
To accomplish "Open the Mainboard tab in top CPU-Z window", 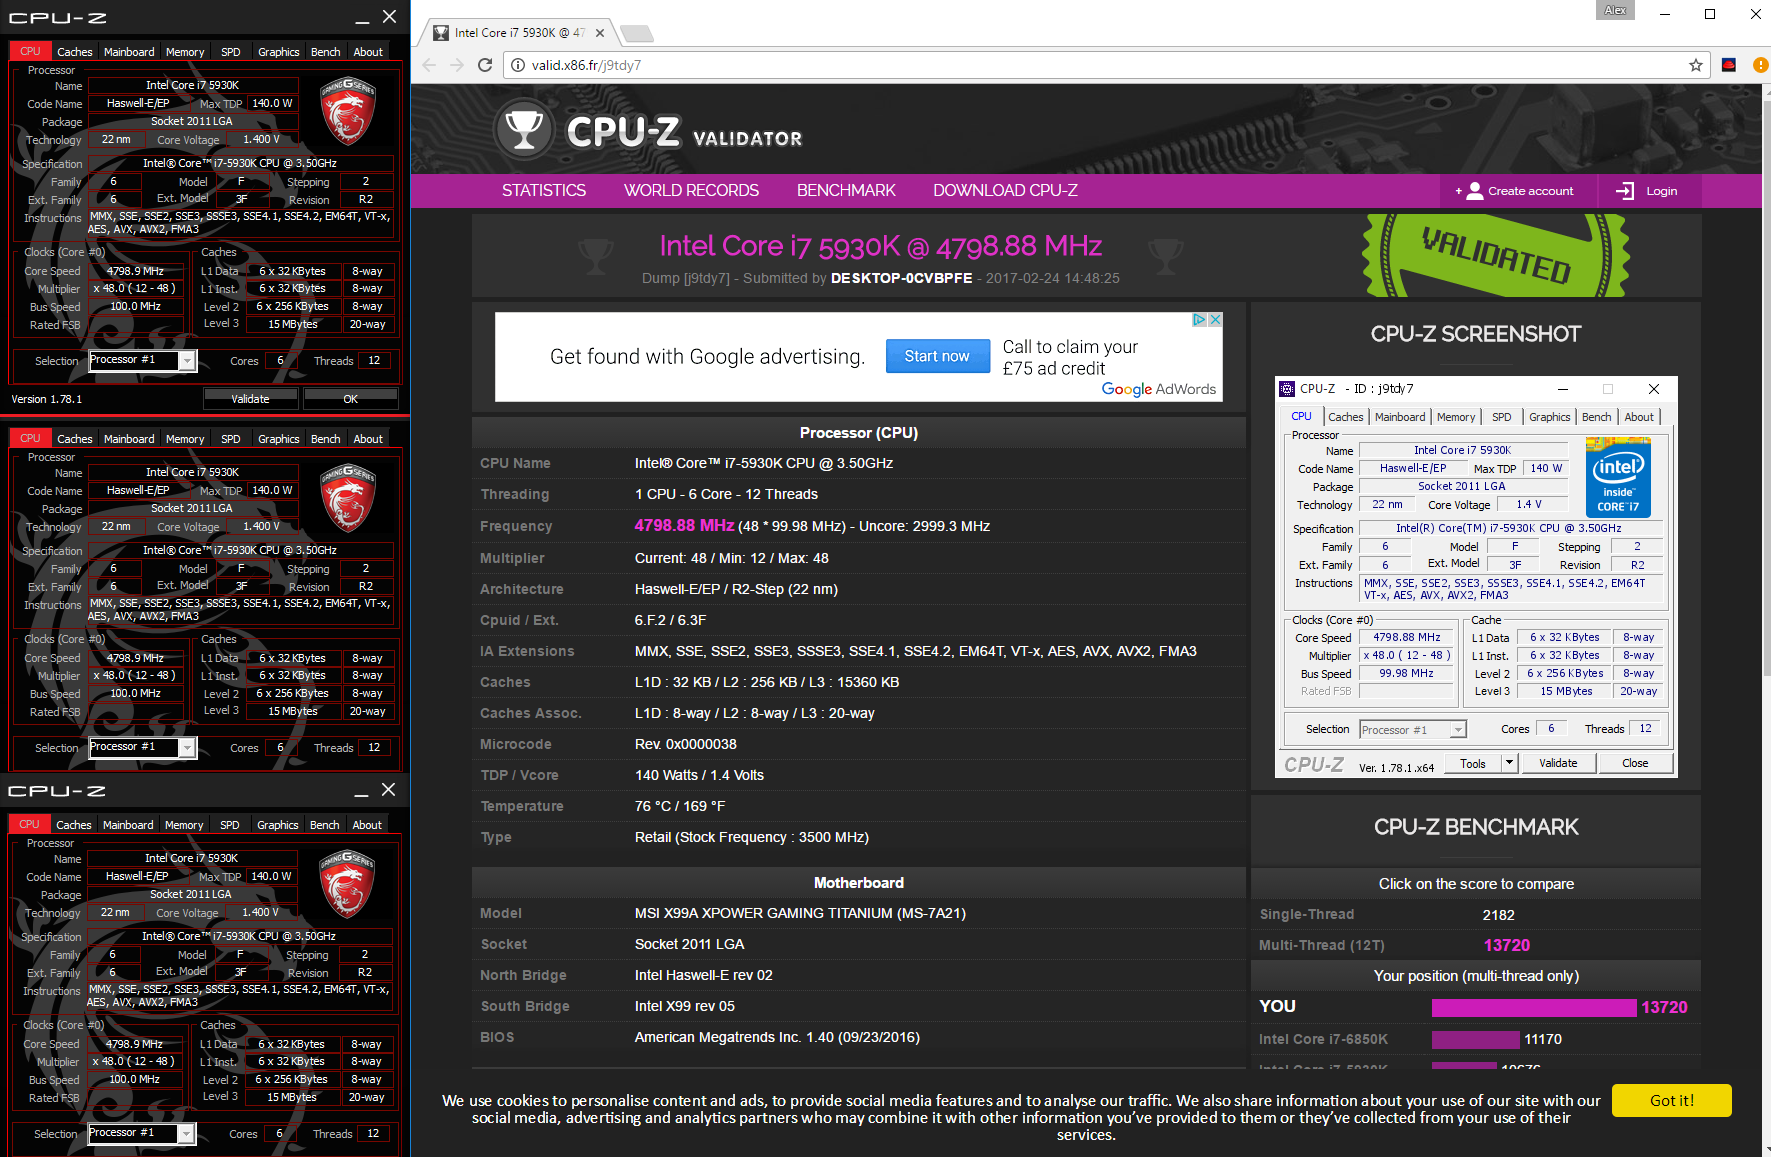I will 129,52.
